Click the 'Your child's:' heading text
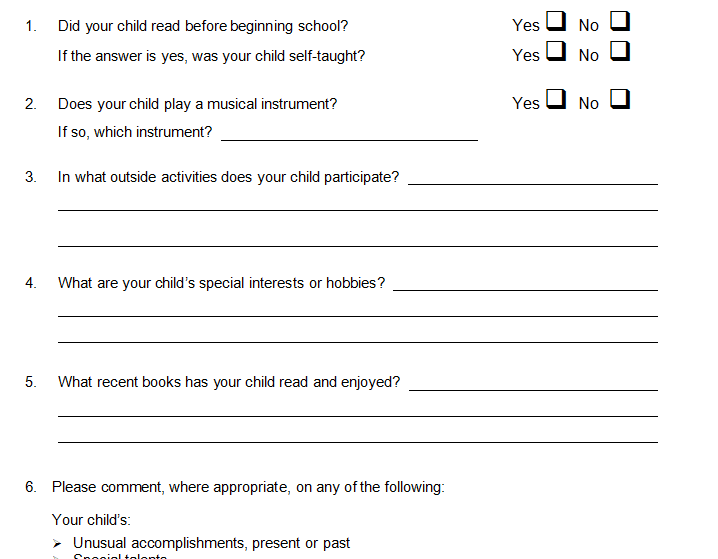Screen dimensions: 718x559 coord(91,520)
